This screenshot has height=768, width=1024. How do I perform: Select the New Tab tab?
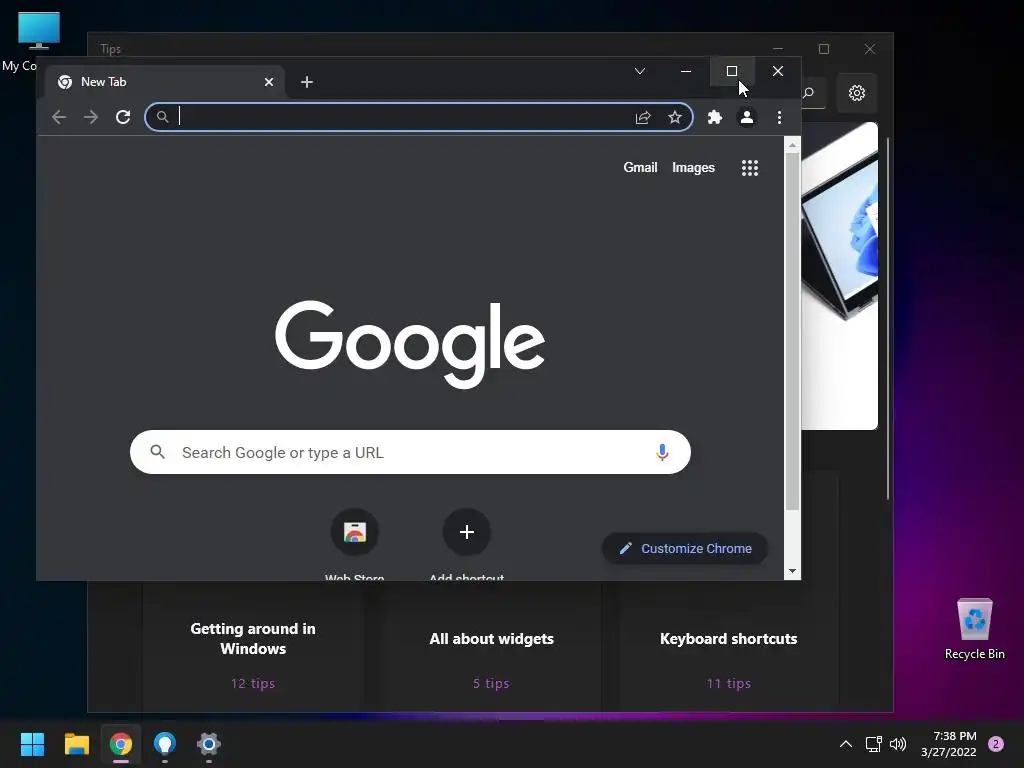(x=166, y=82)
